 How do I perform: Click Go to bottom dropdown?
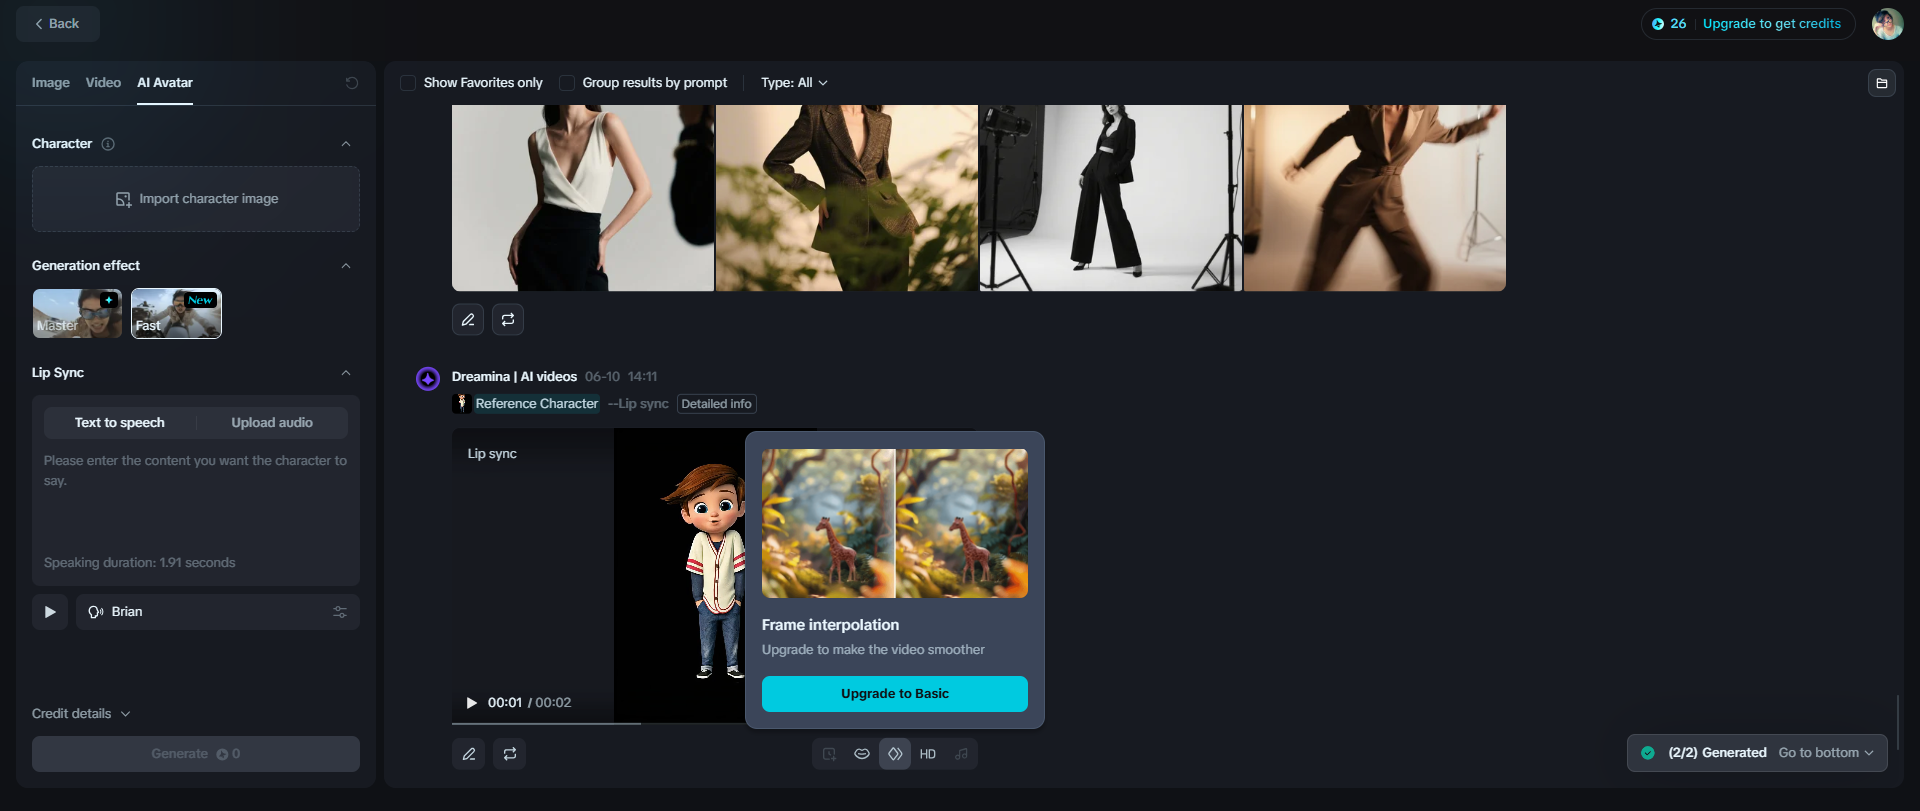[1826, 753]
